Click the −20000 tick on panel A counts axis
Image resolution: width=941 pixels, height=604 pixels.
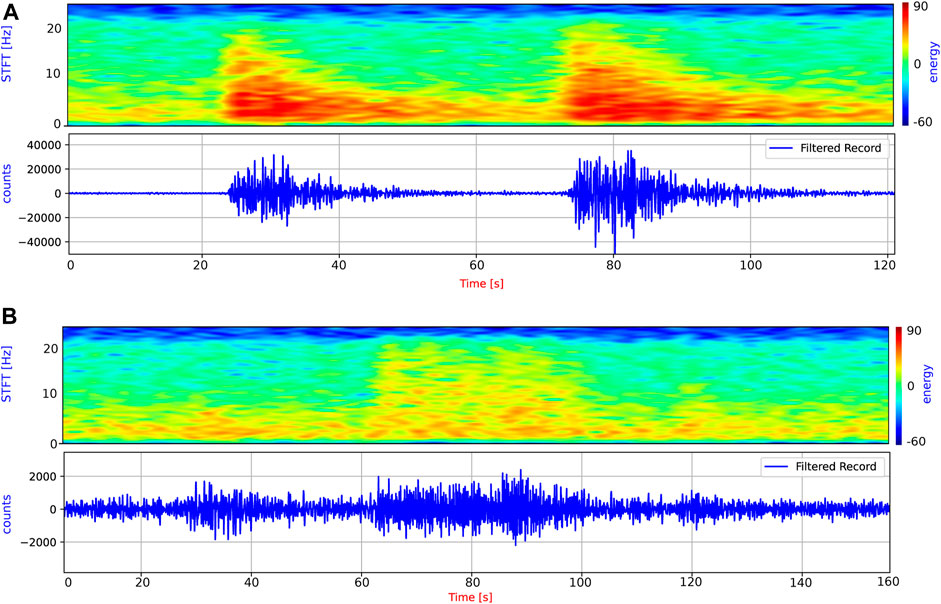40,218
